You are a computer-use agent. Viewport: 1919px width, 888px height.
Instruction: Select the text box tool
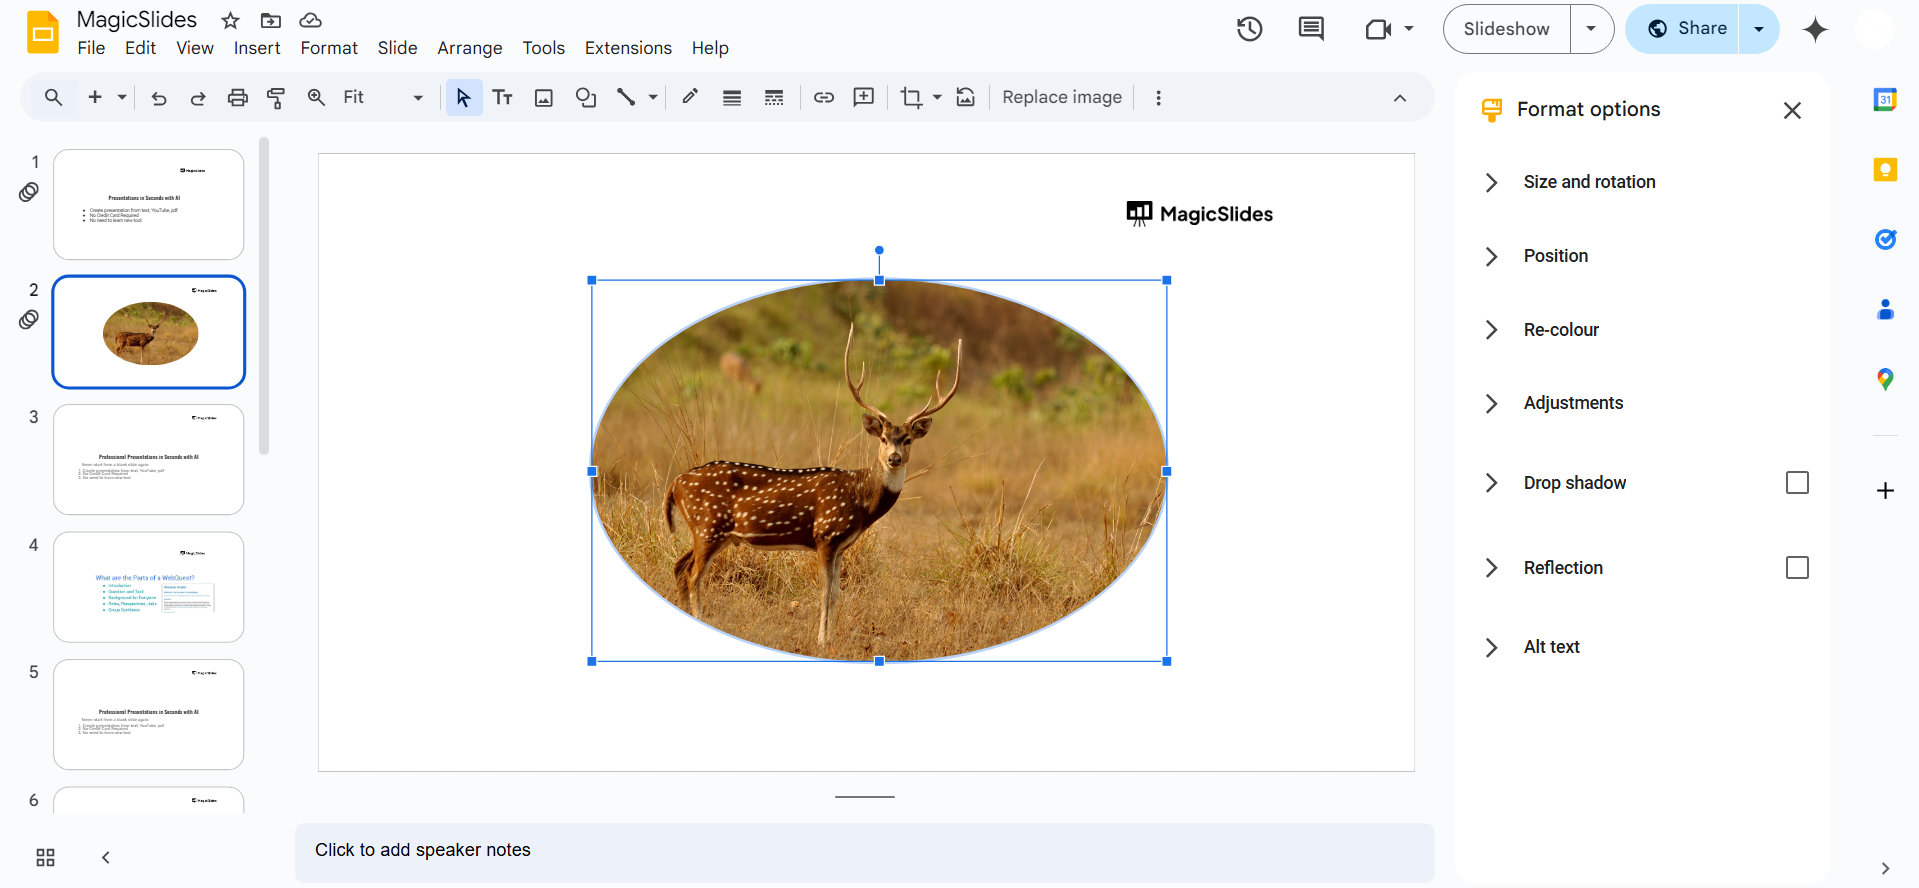coord(502,97)
